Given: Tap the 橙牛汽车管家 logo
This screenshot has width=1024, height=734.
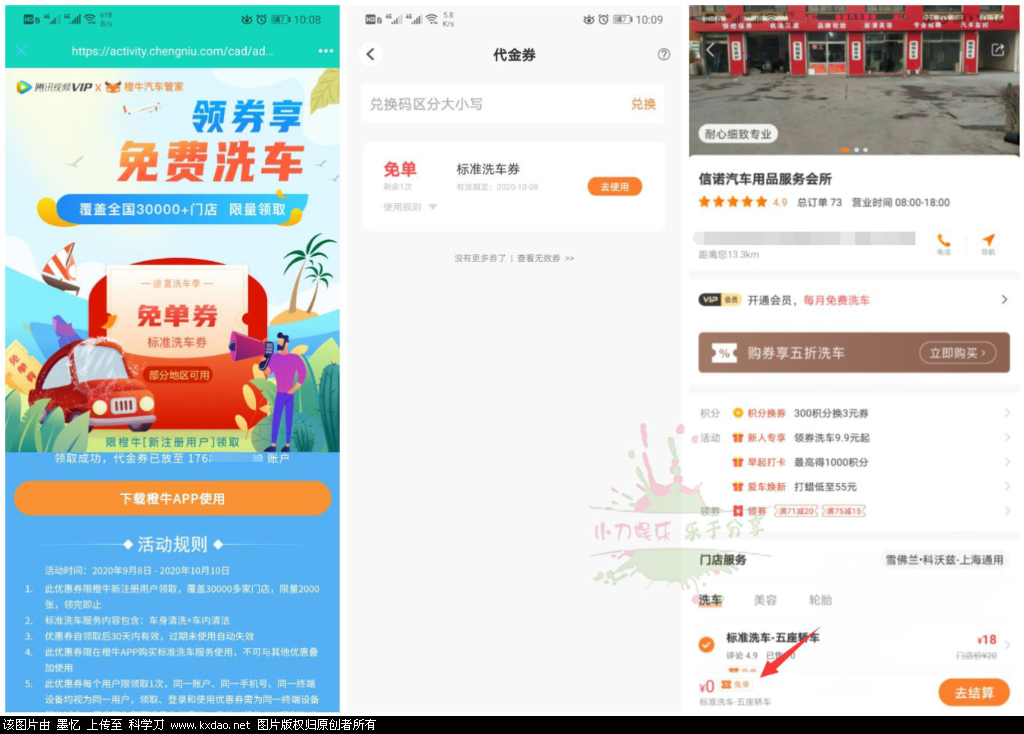Looking at the screenshot, I should click(145, 87).
